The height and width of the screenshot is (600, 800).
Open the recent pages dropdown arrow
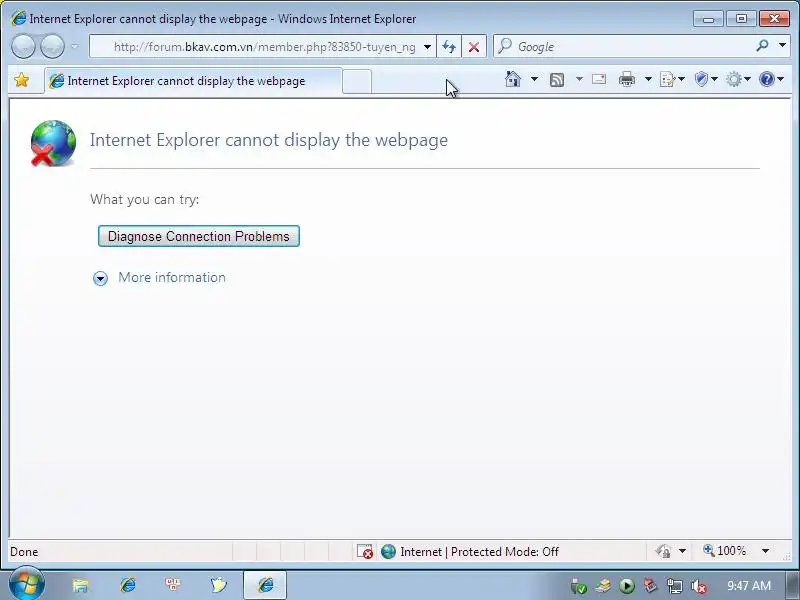click(75, 46)
